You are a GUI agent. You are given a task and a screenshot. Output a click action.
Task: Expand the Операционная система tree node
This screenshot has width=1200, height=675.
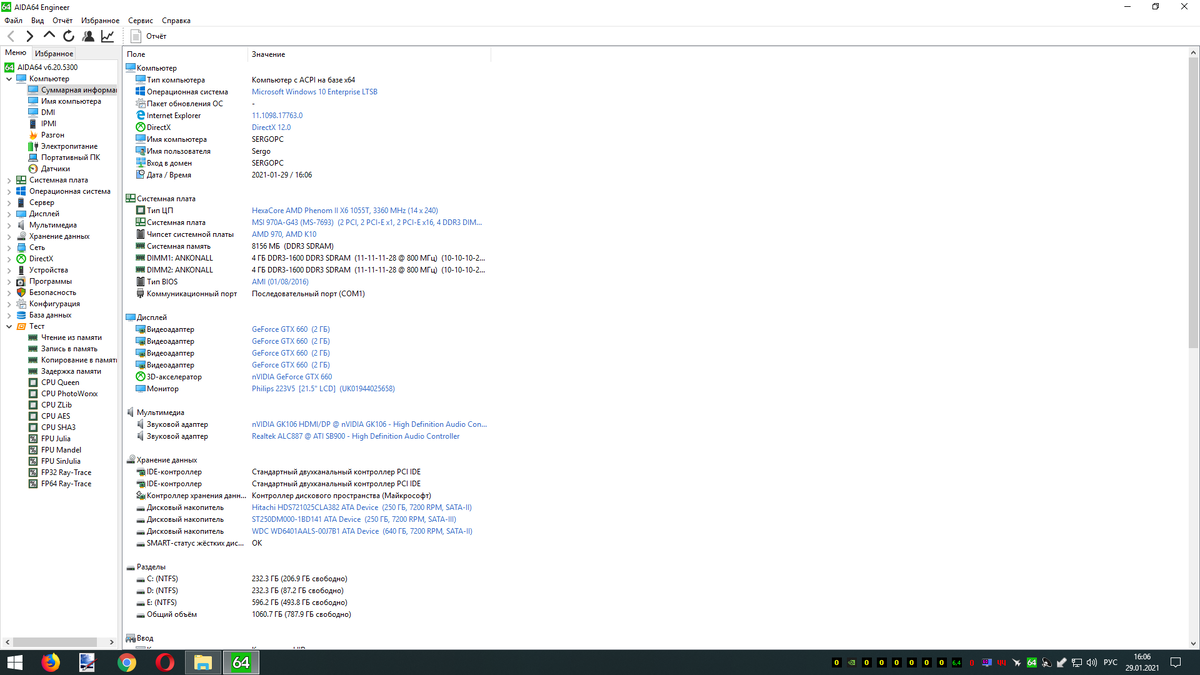[9, 191]
